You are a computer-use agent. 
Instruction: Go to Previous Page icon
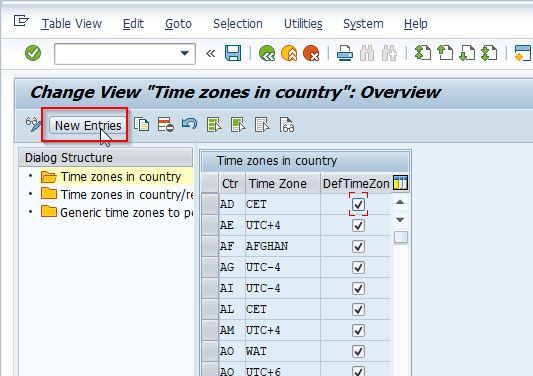point(445,53)
